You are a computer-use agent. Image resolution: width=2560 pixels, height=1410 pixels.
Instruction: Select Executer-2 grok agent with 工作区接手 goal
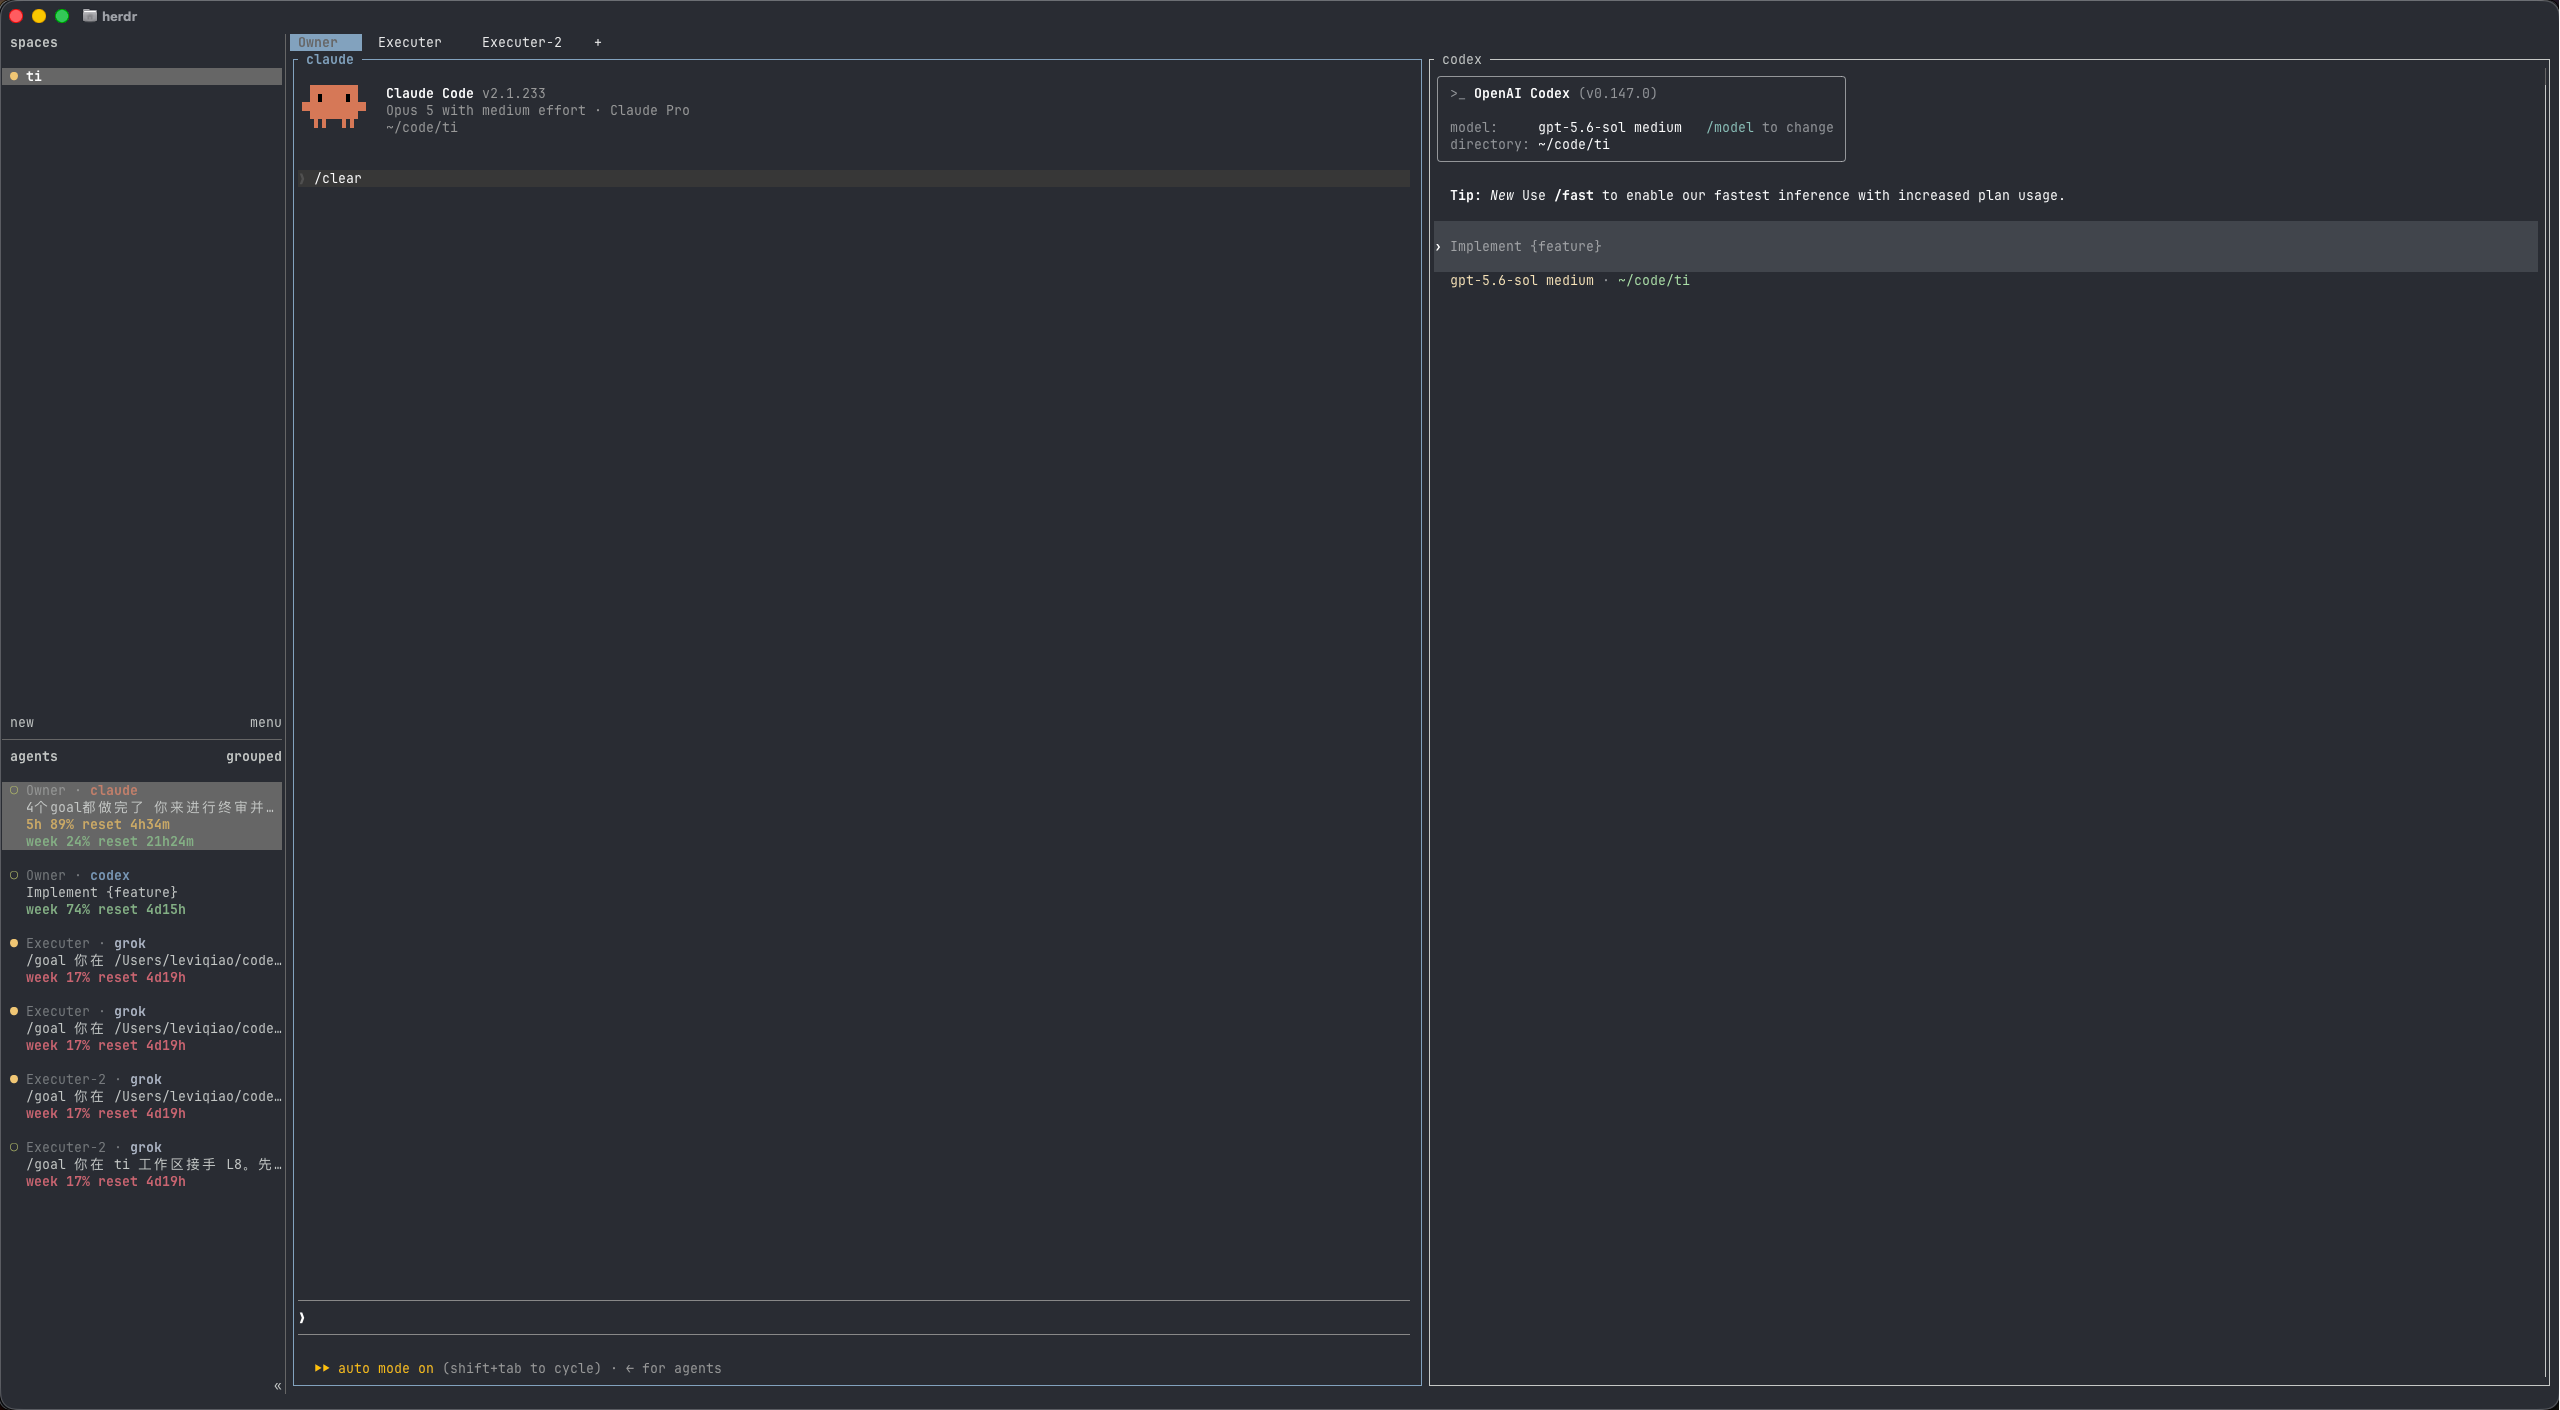coord(142,1164)
